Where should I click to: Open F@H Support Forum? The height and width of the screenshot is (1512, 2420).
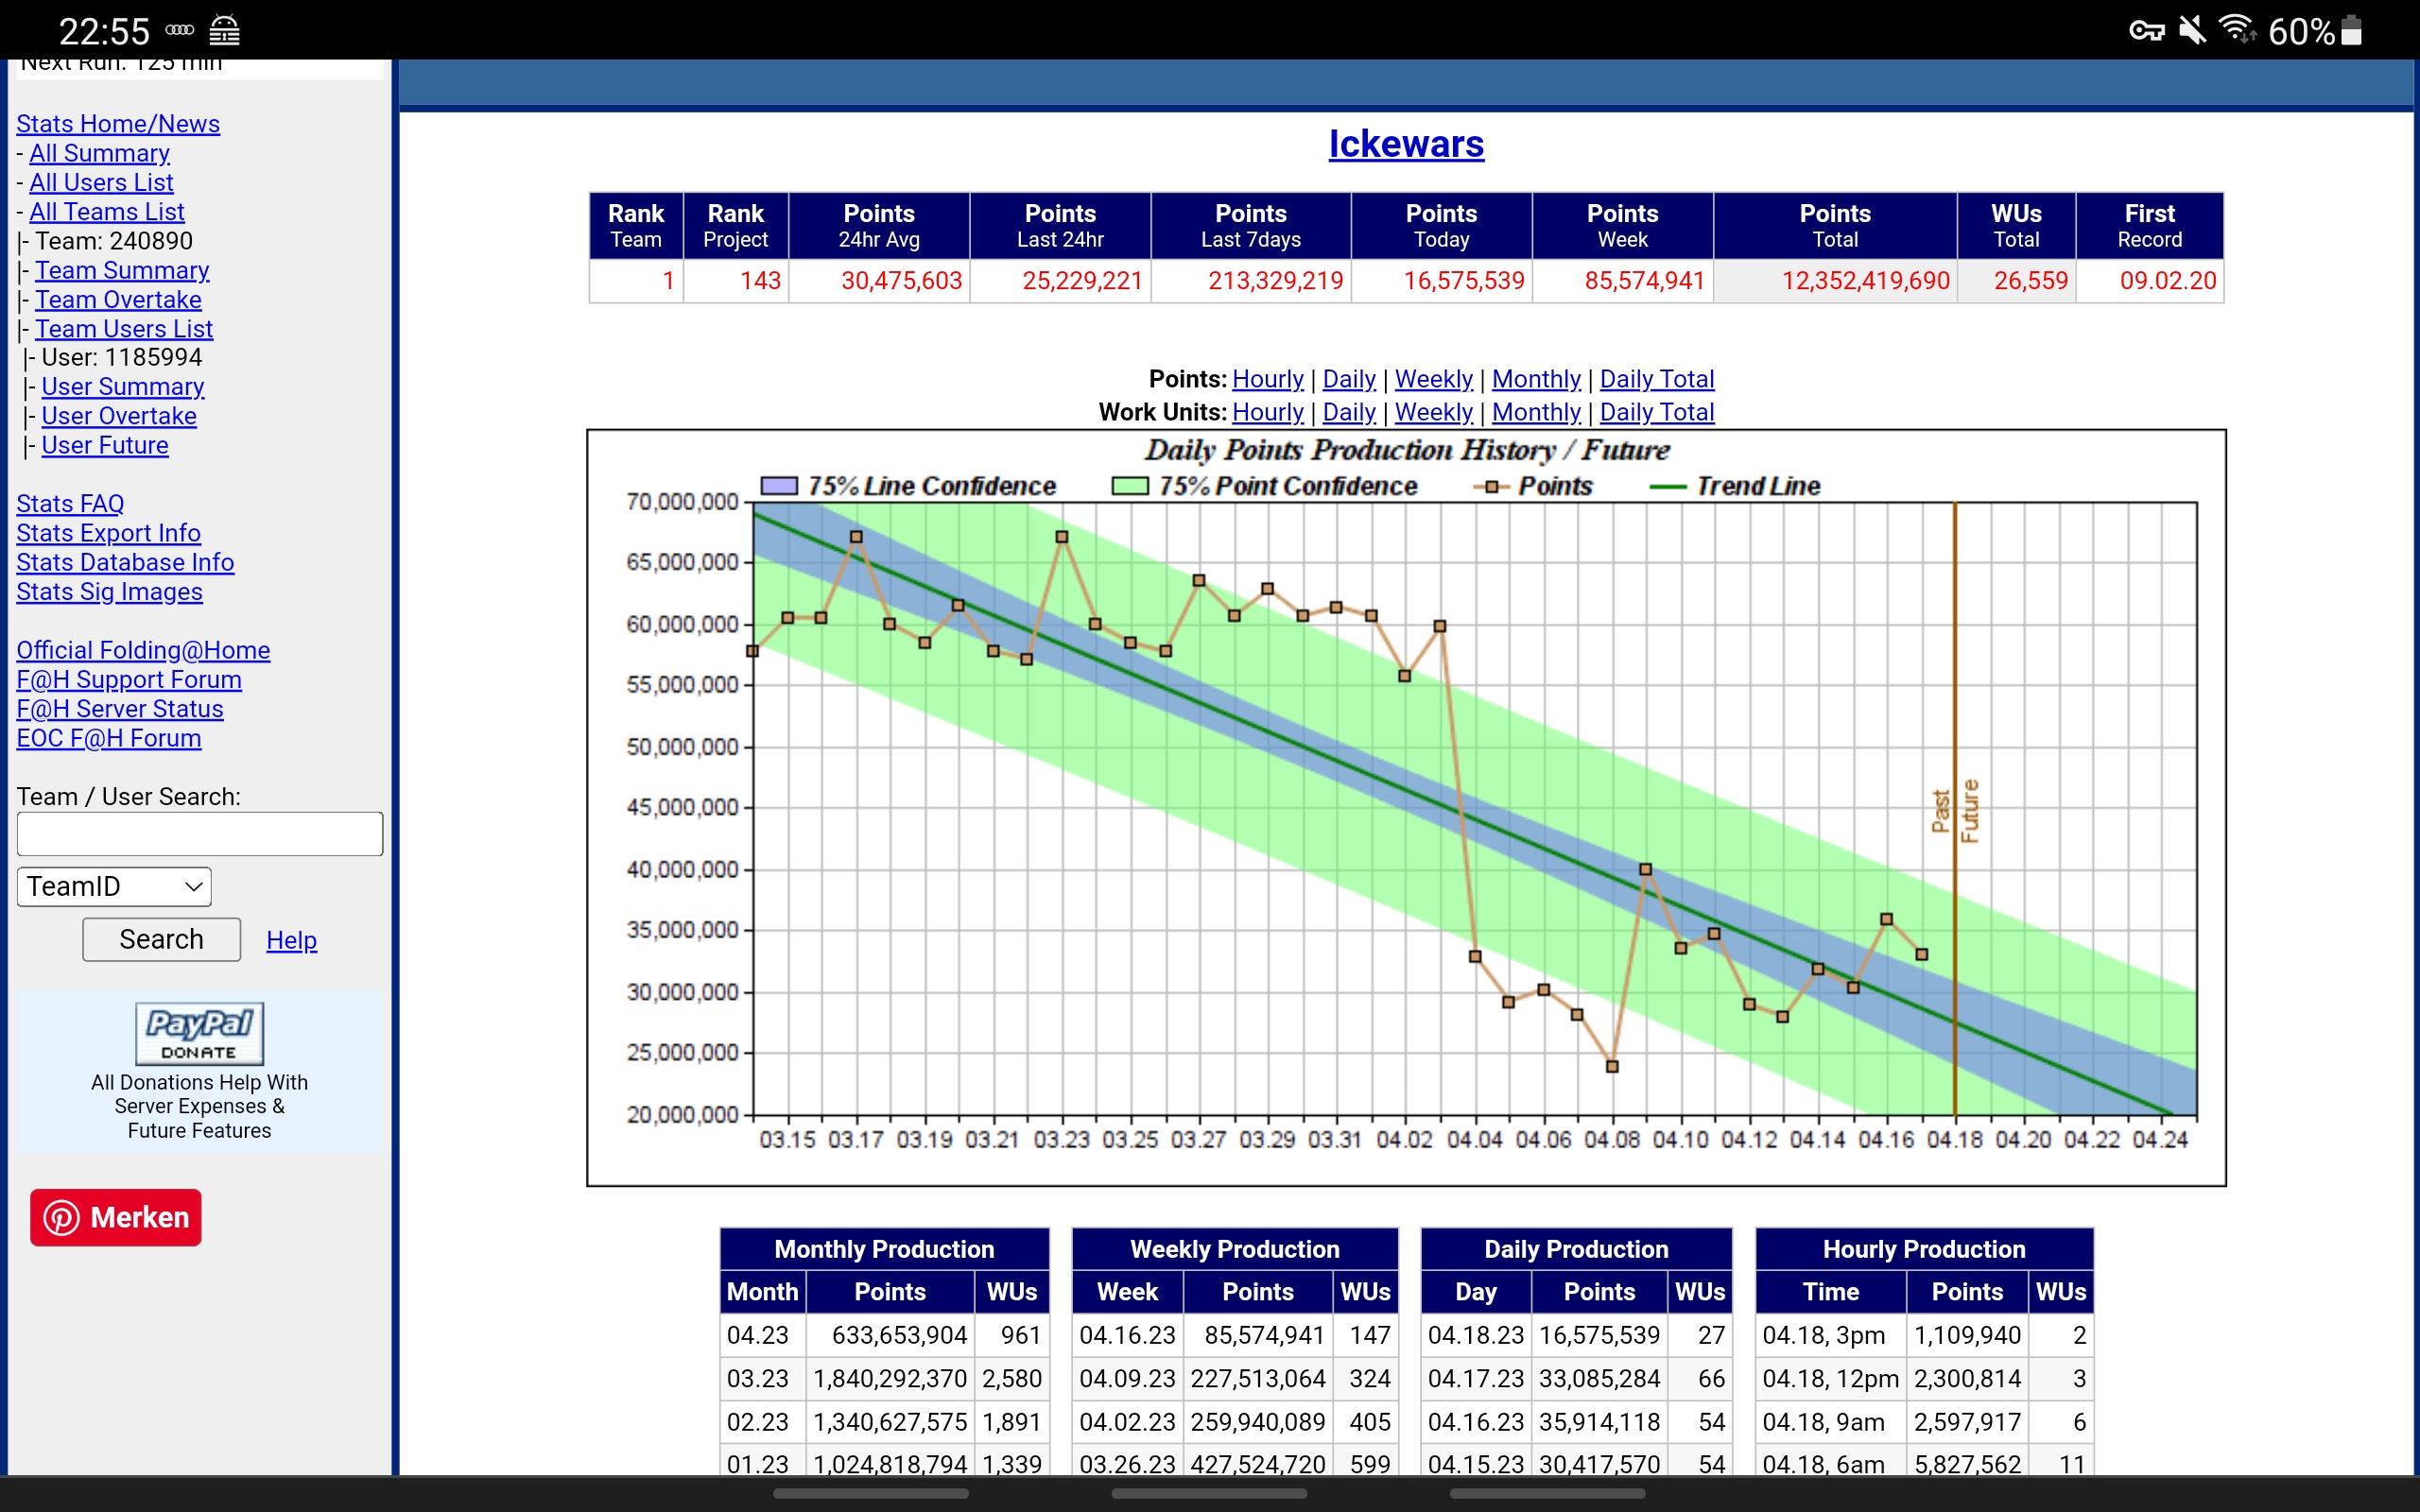click(x=129, y=680)
